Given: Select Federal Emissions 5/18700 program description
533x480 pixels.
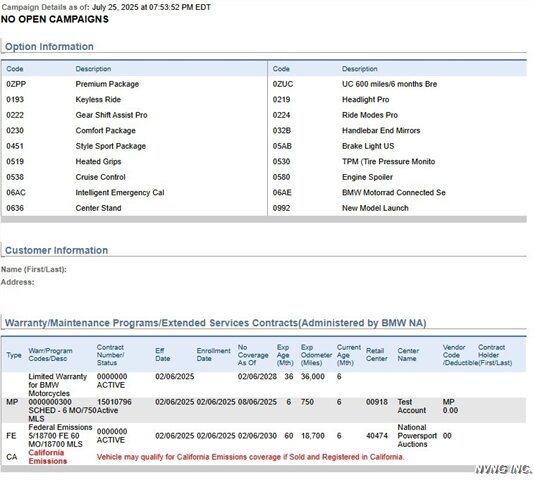Looking at the screenshot, I should pos(60,436).
